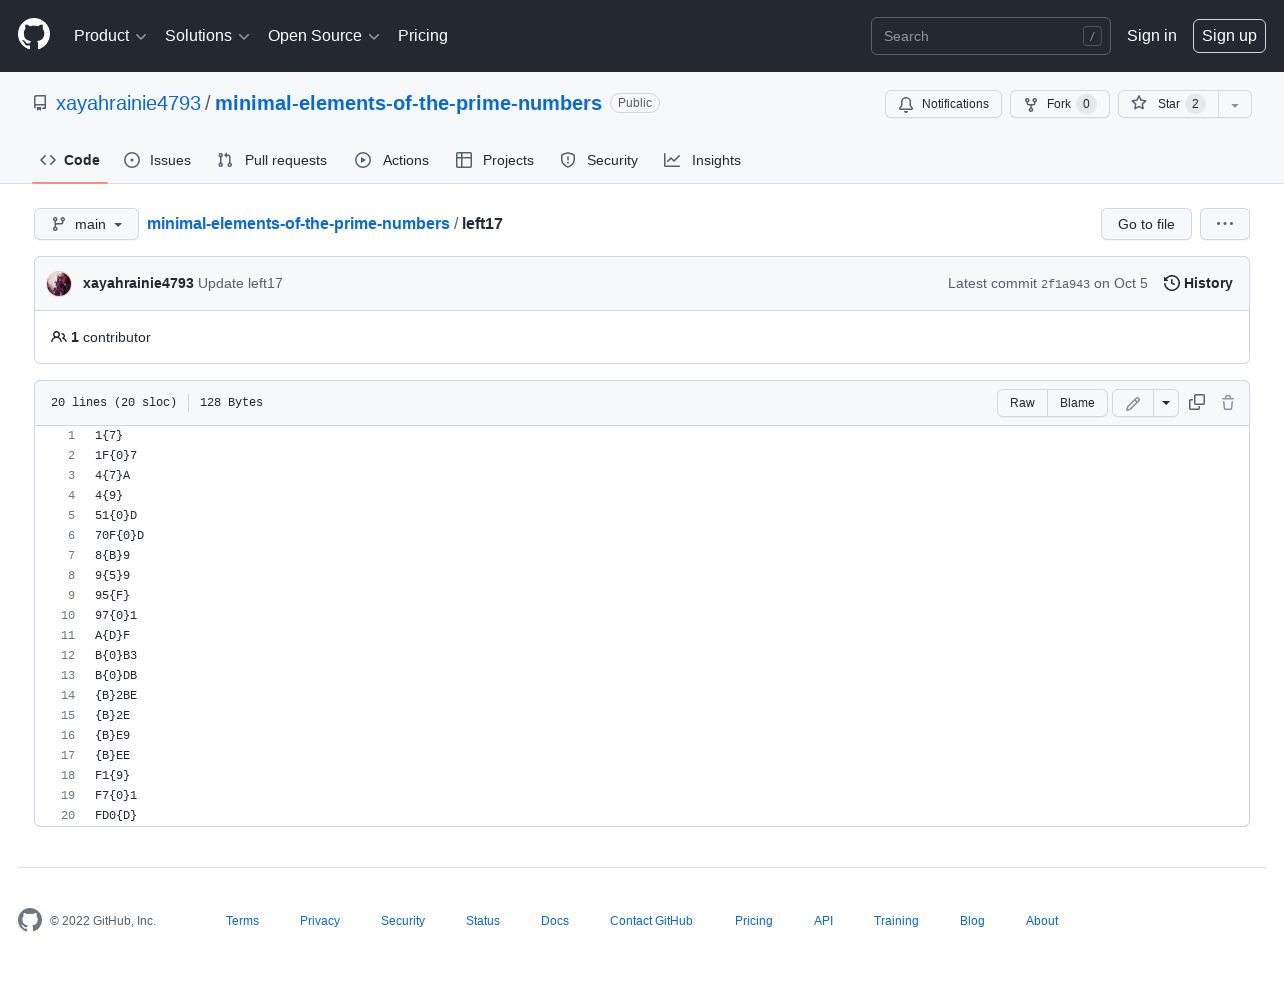Image resolution: width=1284 pixels, height=982 pixels.
Task: Switch to the Code tab
Action: click(70, 160)
